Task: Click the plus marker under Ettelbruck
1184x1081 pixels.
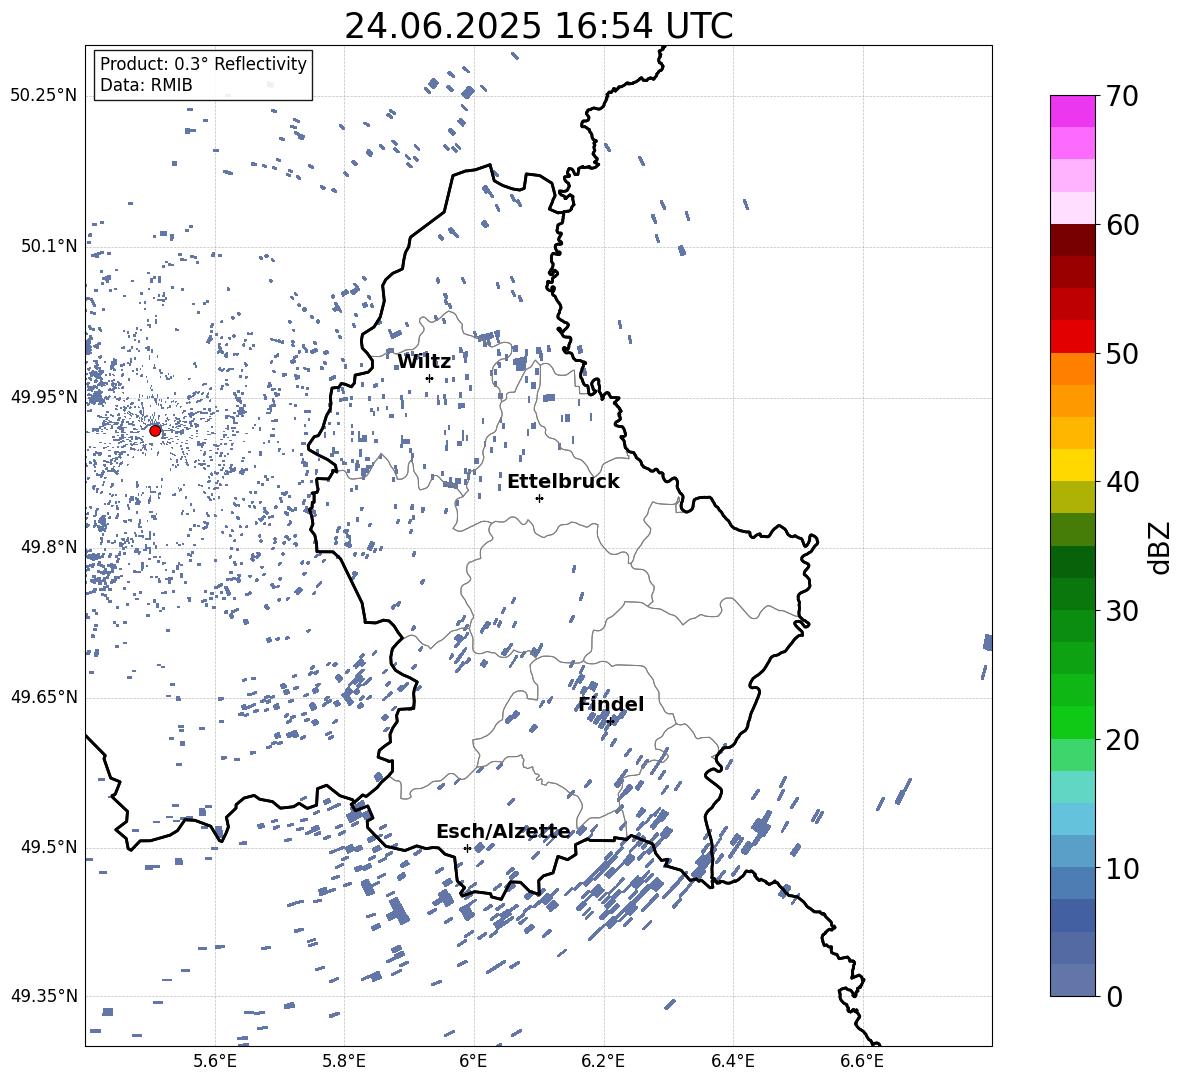Action: pos(539,498)
